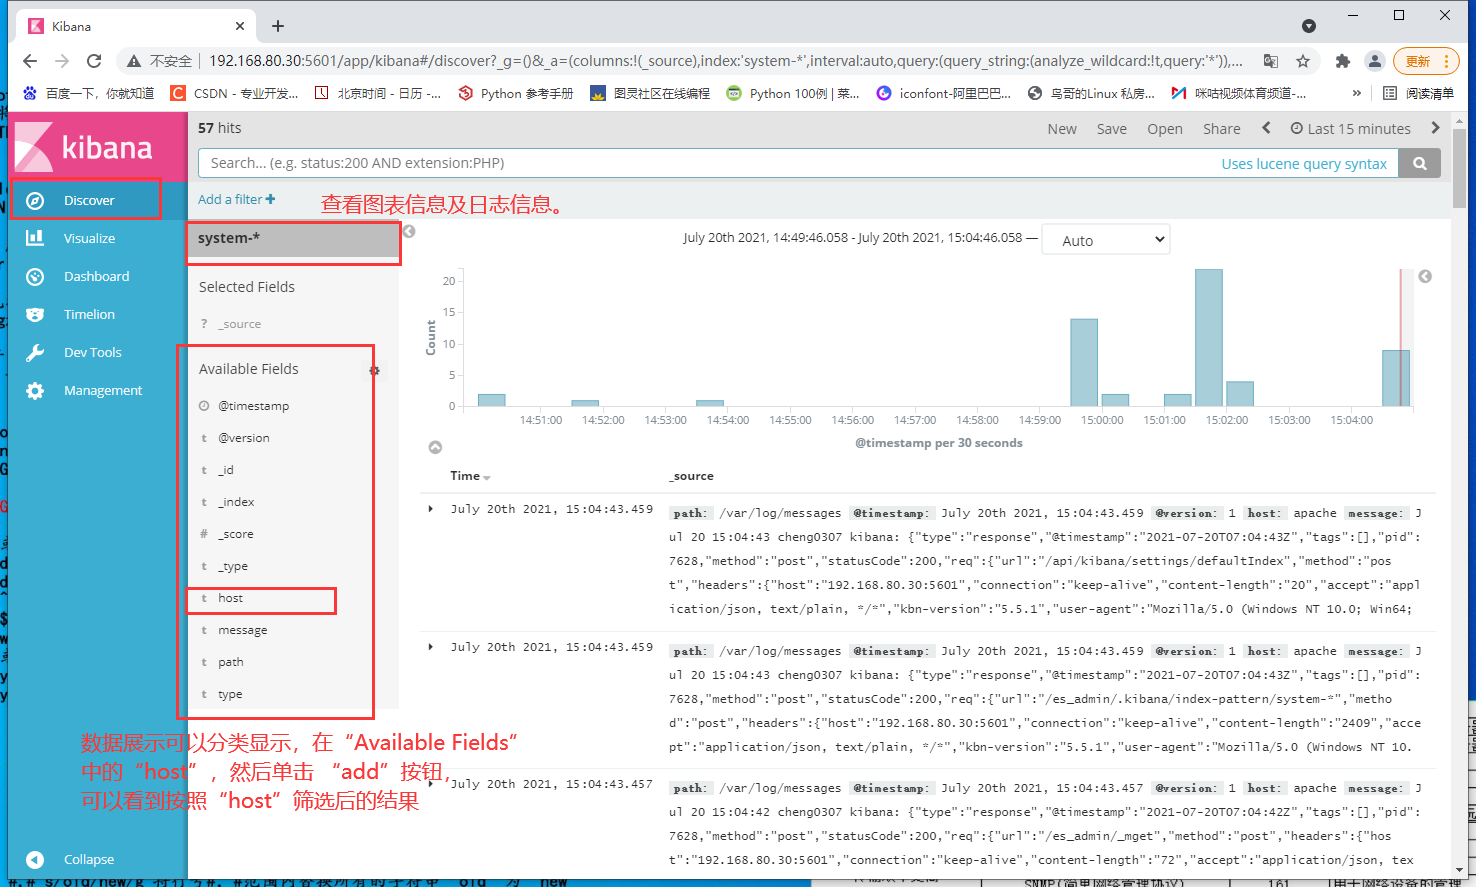Screen dimensions: 1476x887
Task: Click the tallest histogram bar near 15:01:30
Action: [x=1209, y=338]
